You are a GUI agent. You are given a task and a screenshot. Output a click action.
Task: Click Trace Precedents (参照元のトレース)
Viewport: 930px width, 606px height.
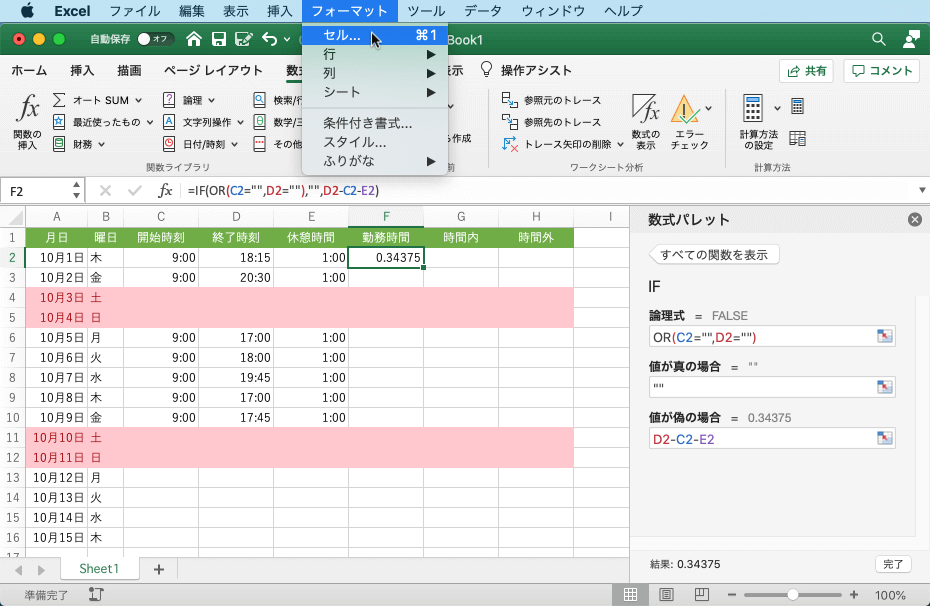552,100
